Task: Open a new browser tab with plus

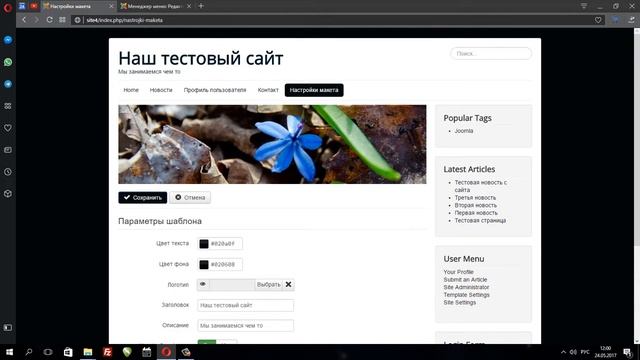Action: 201,6
